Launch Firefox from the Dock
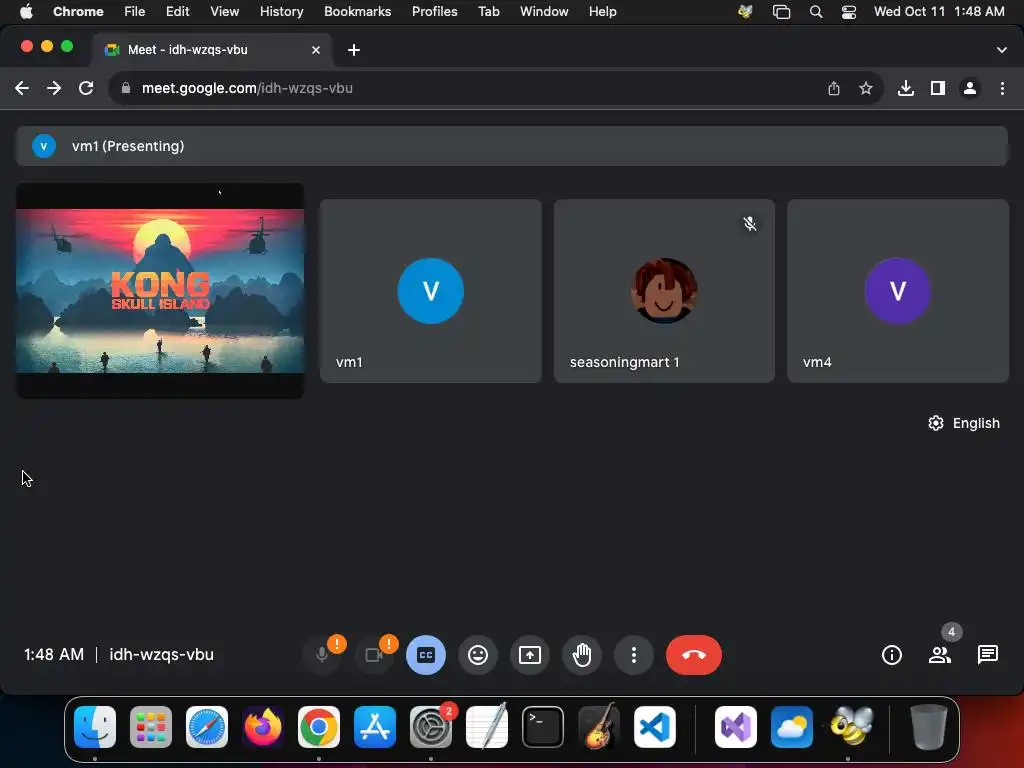Viewport: 1024px width, 768px height. [263, 727]
